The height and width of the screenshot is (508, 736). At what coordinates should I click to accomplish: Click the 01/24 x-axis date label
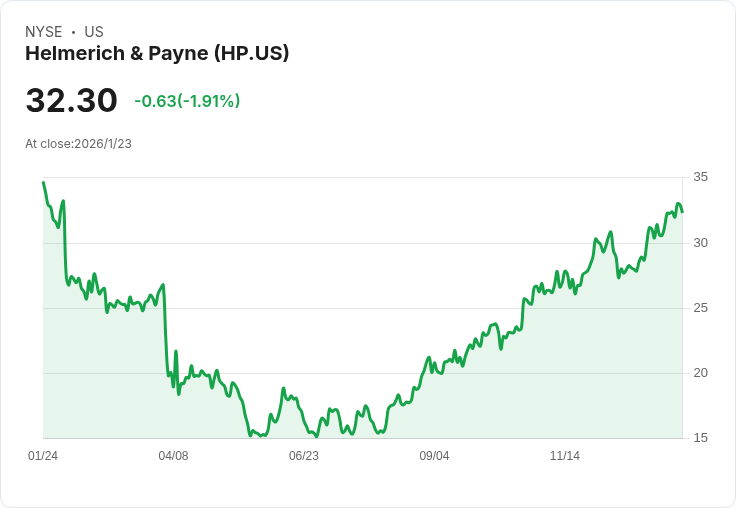coord(43,456)
